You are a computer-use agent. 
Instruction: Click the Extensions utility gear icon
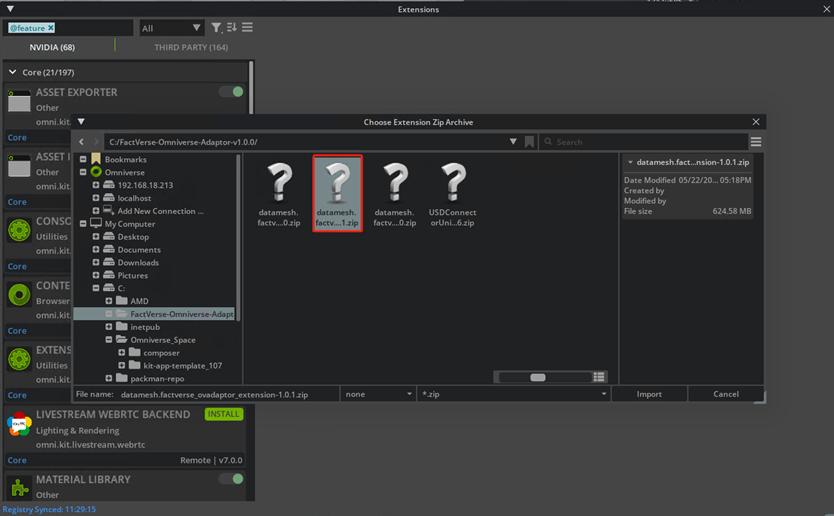(19, 359)
